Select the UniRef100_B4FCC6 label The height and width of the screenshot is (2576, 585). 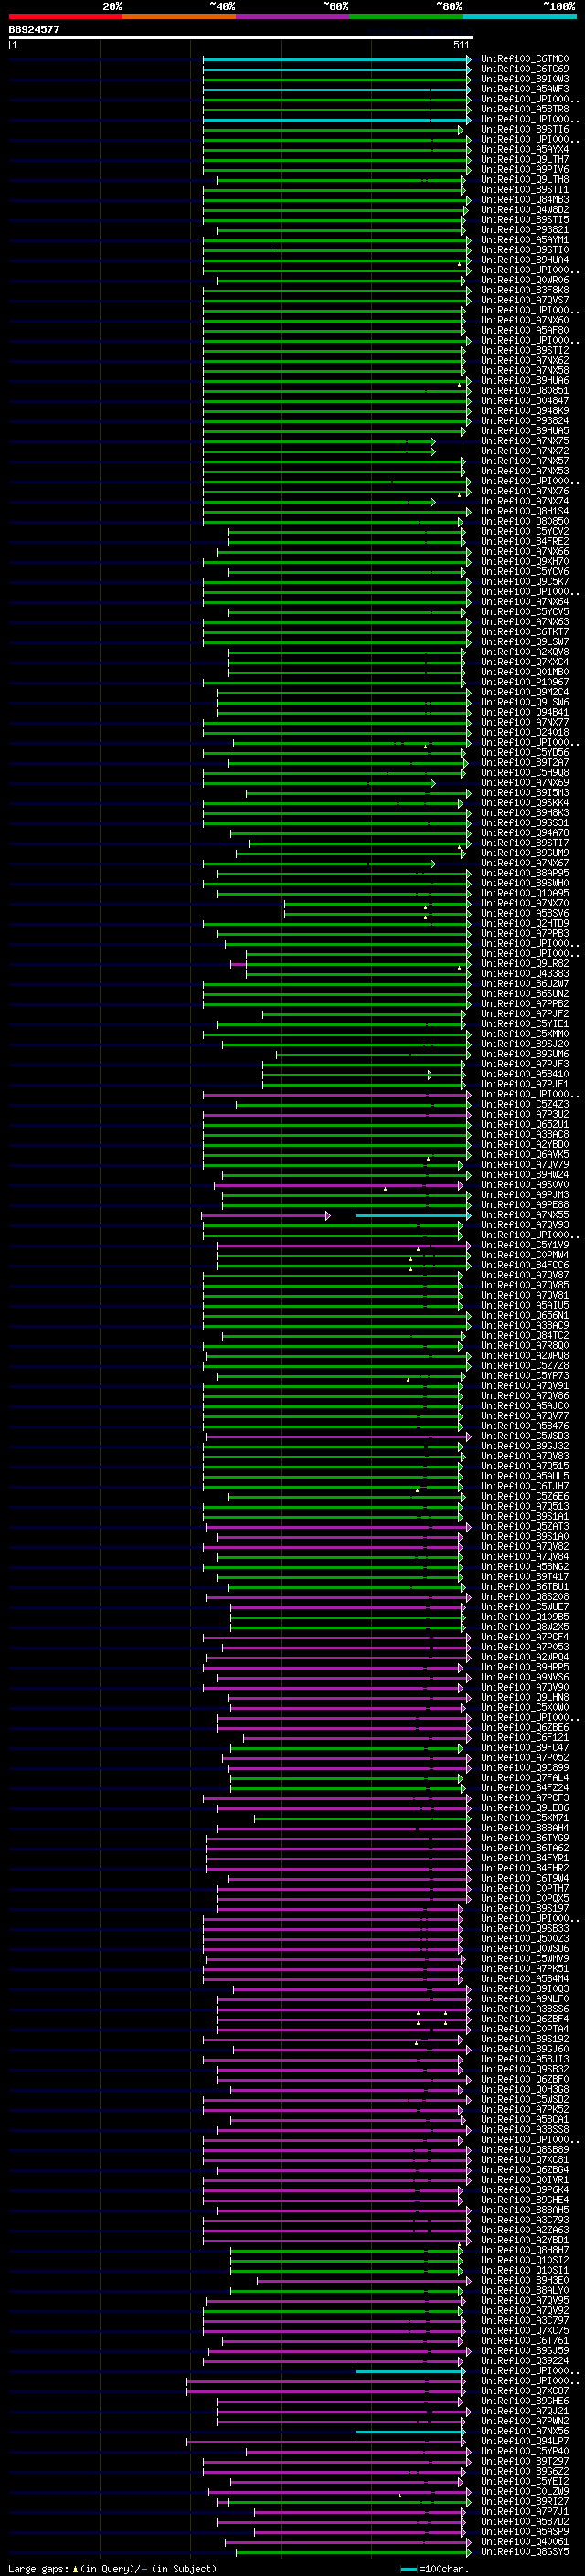coord(524,1265)
